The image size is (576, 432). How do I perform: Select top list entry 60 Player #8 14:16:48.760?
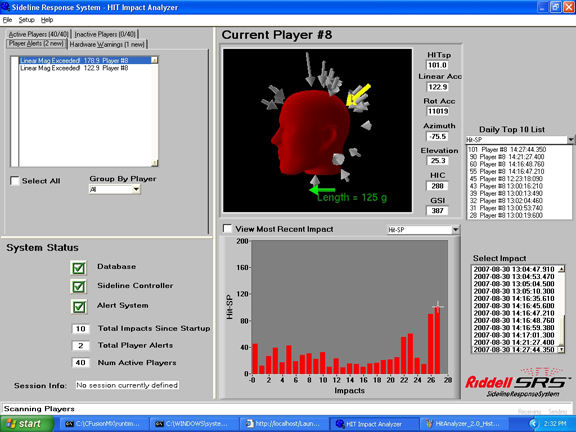(519, 164)
